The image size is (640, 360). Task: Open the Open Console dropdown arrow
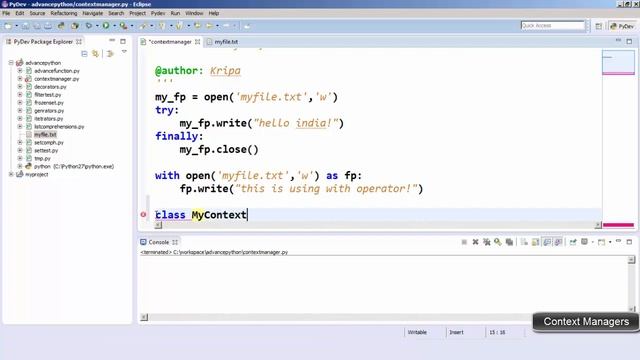pos(610,242)
